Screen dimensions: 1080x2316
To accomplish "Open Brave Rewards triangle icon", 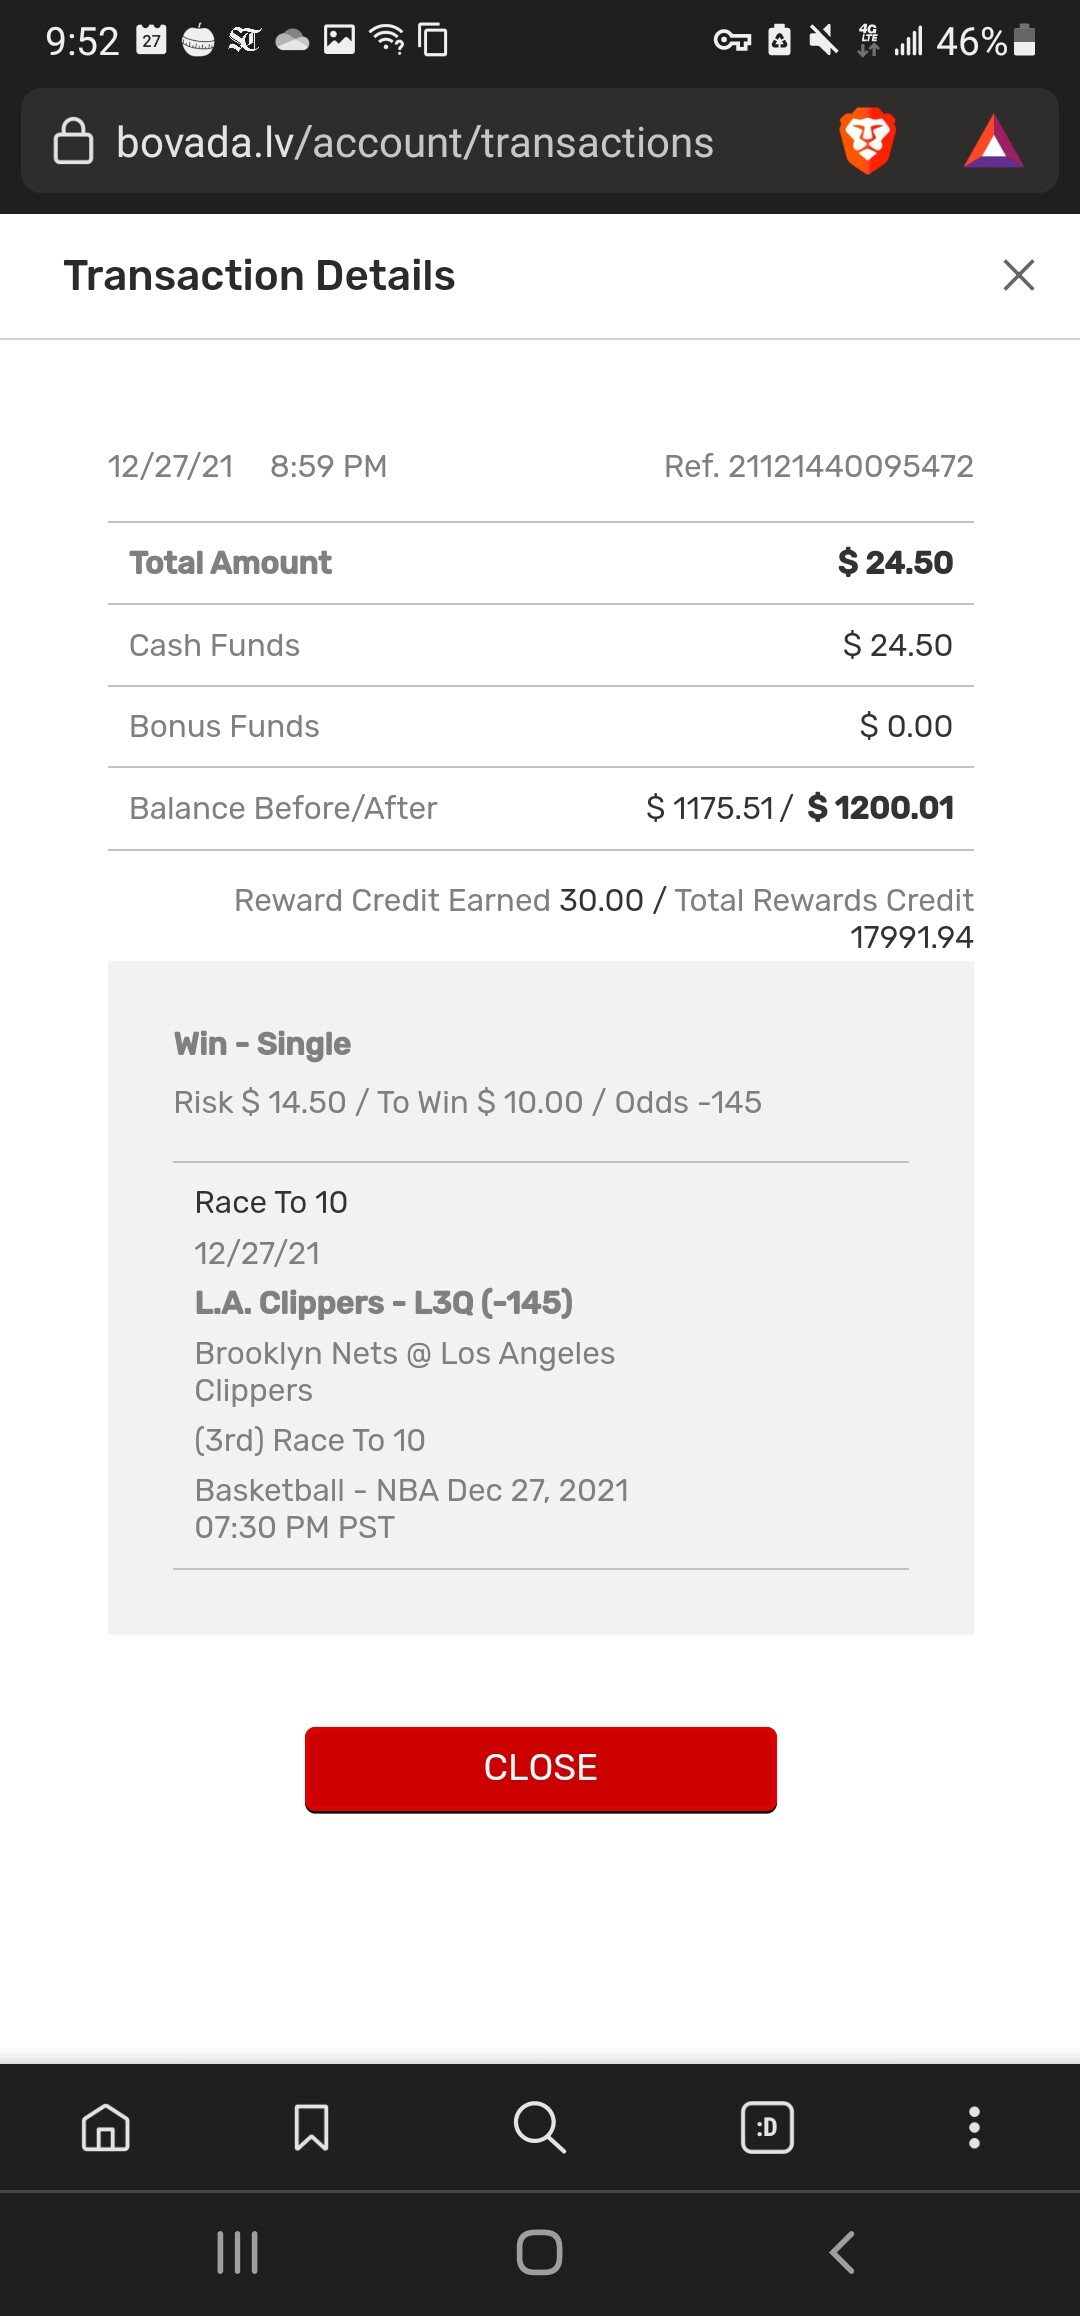I will pyautogui.click(x=993, y=142).
